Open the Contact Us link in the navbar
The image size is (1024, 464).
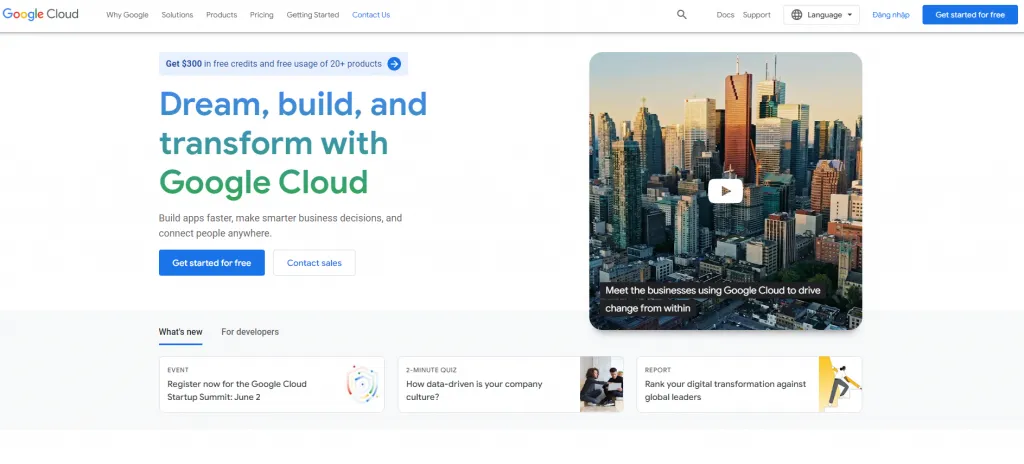coord(371,15)
